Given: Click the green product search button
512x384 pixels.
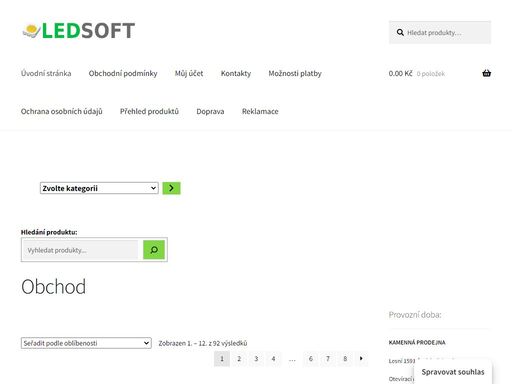Looking at the screenshot, I should (x=154, y=250).
